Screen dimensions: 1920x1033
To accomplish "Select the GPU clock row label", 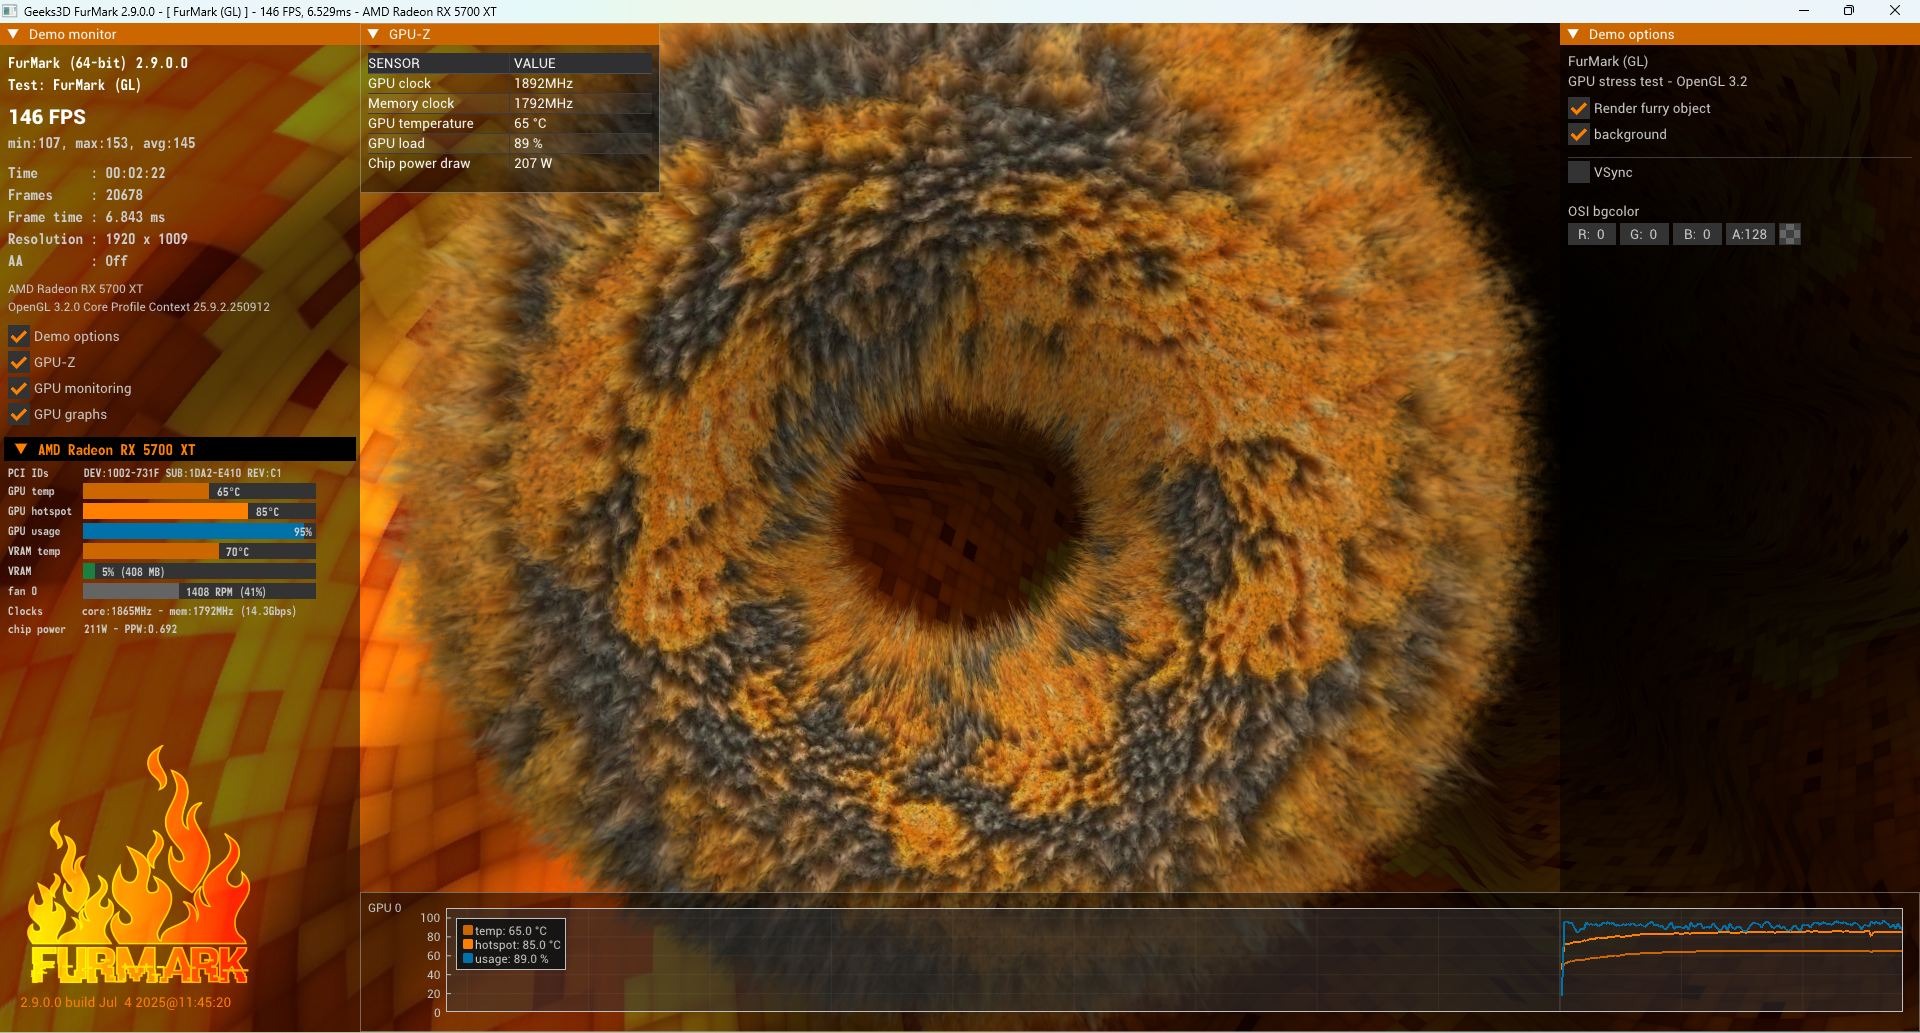I will pos(399,83).
